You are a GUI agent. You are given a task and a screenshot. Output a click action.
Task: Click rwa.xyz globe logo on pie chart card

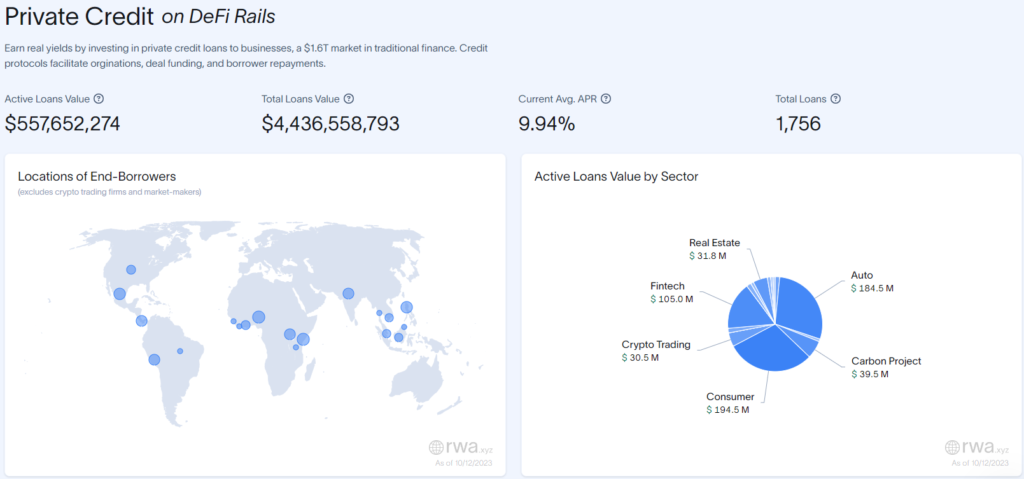953,448
